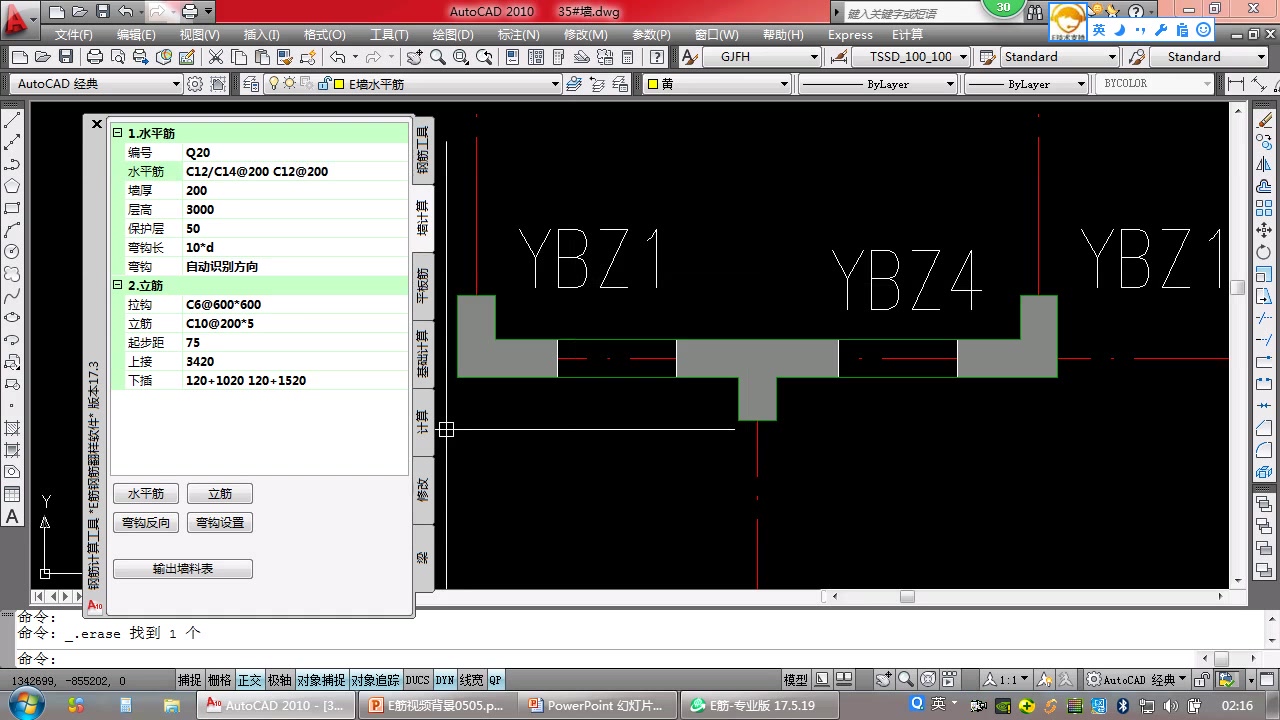This screenshot has width=1280, height=720.
Task: Open the TSSD_100_100 dimension style dropdown
Action: click(912, 57)
